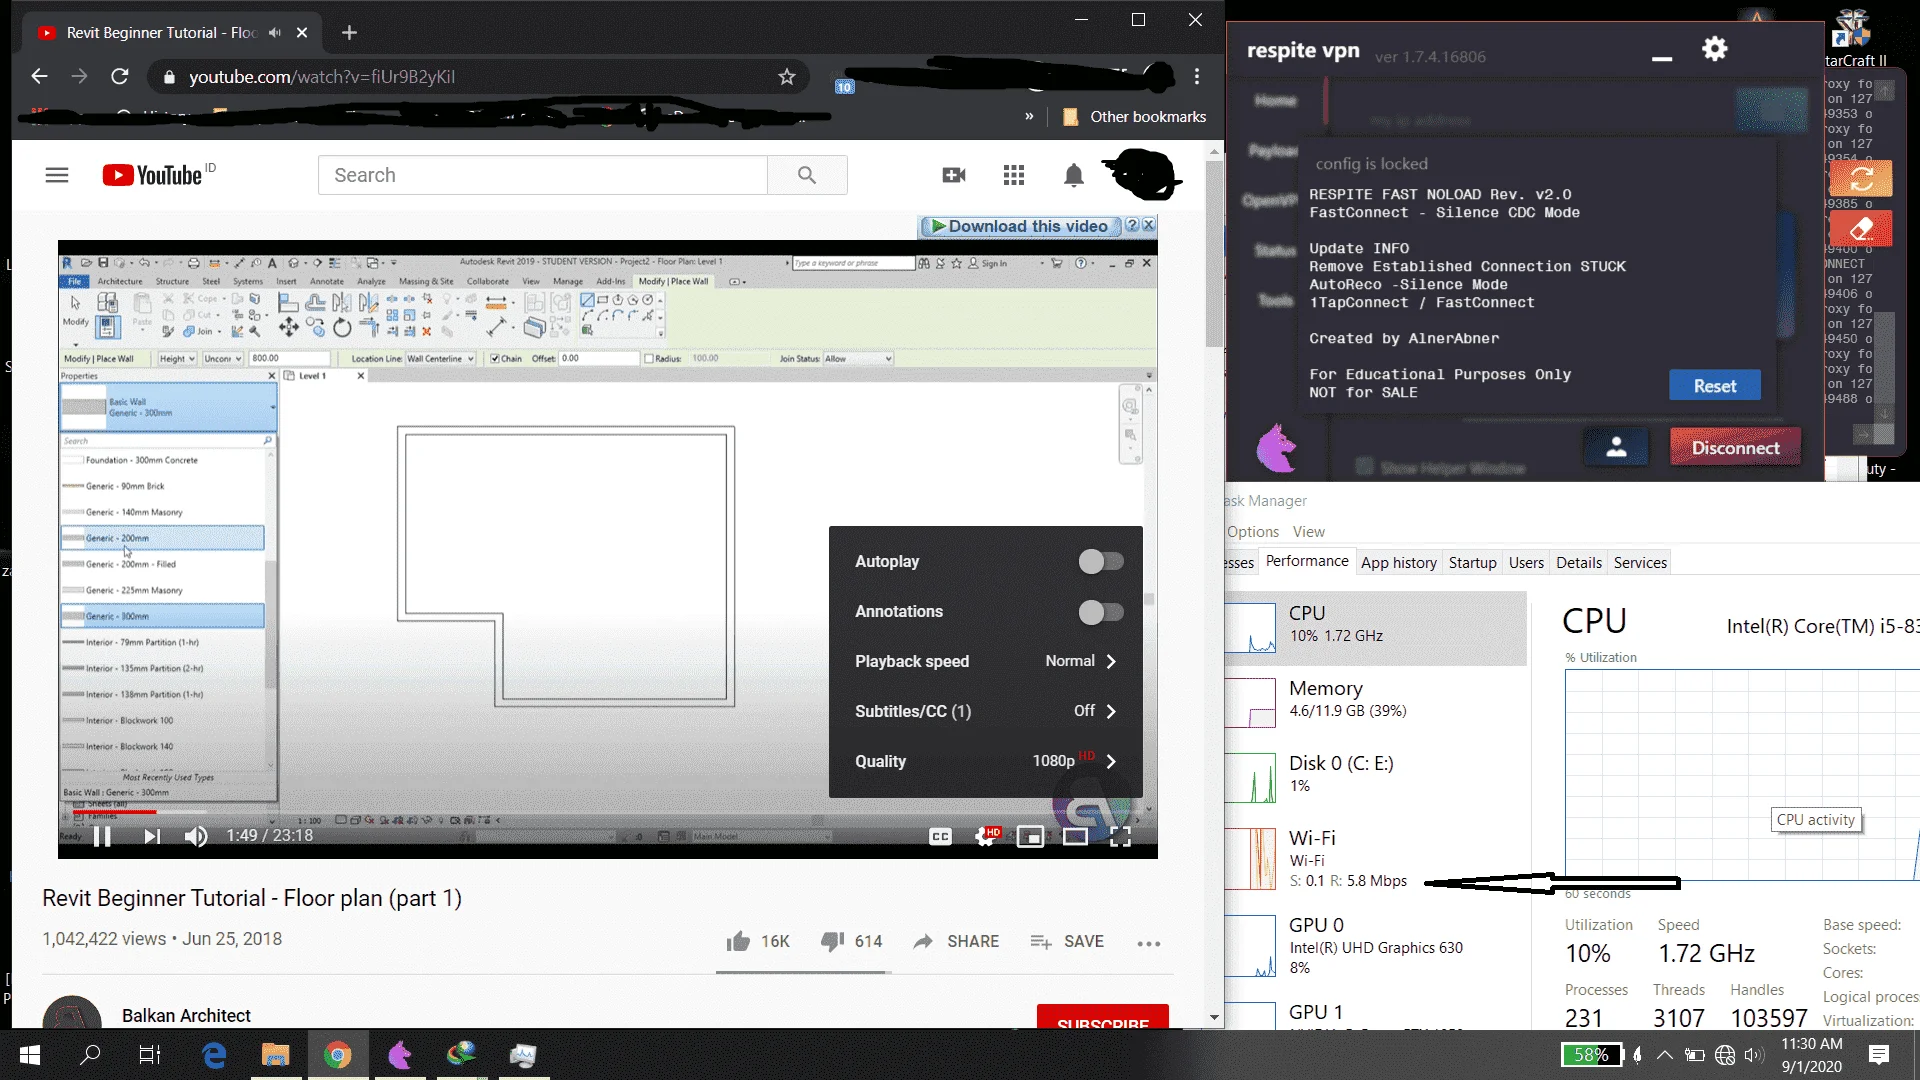The height and width of the screenshot is (1080, 1920).
Task: Toggle closed captions CC button
Action: pos(940,837)
